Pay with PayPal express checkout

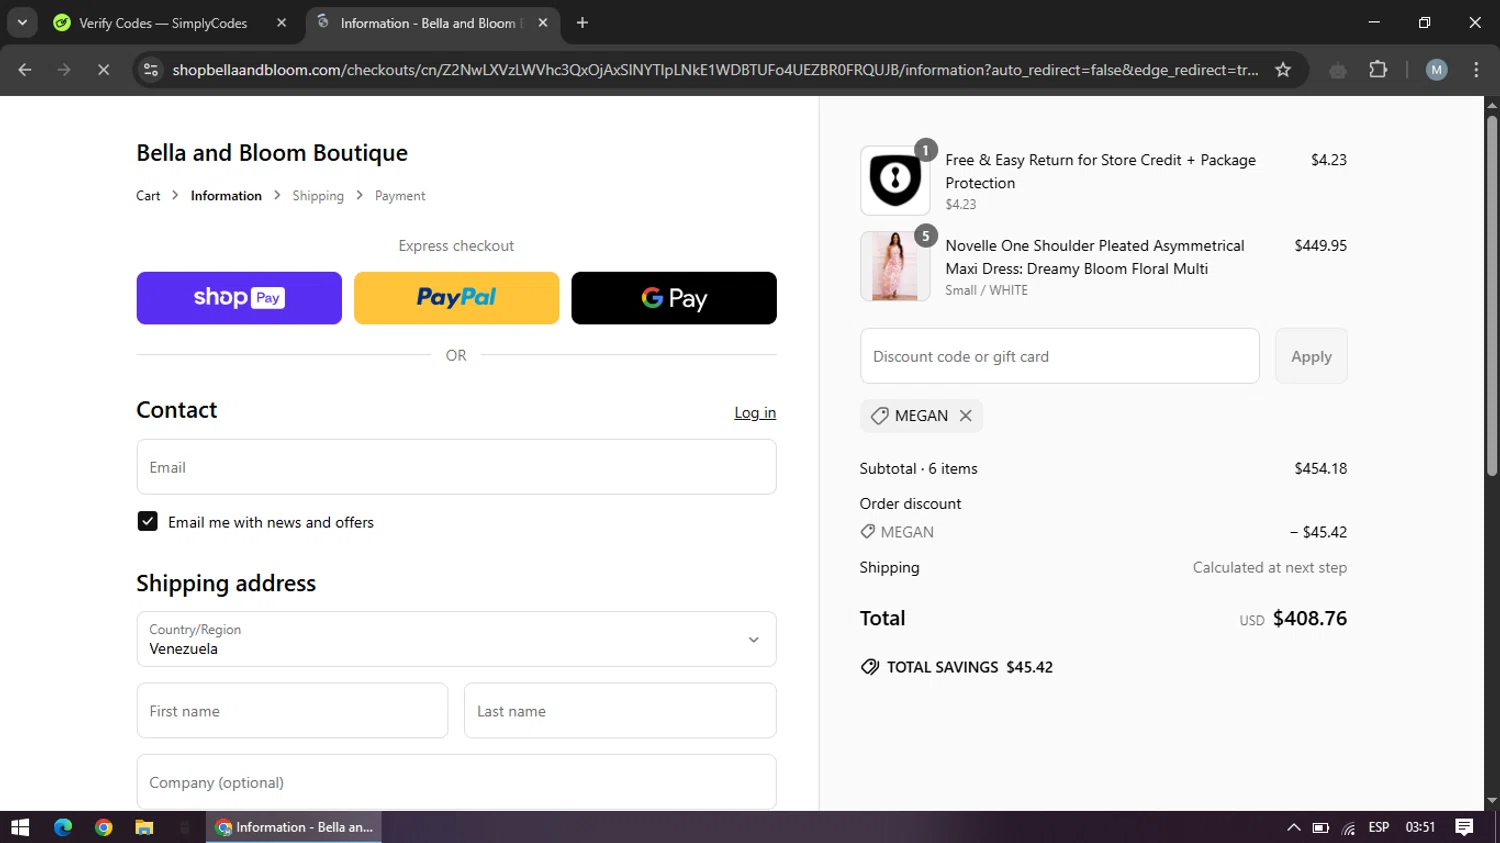(x=456, y=298)
